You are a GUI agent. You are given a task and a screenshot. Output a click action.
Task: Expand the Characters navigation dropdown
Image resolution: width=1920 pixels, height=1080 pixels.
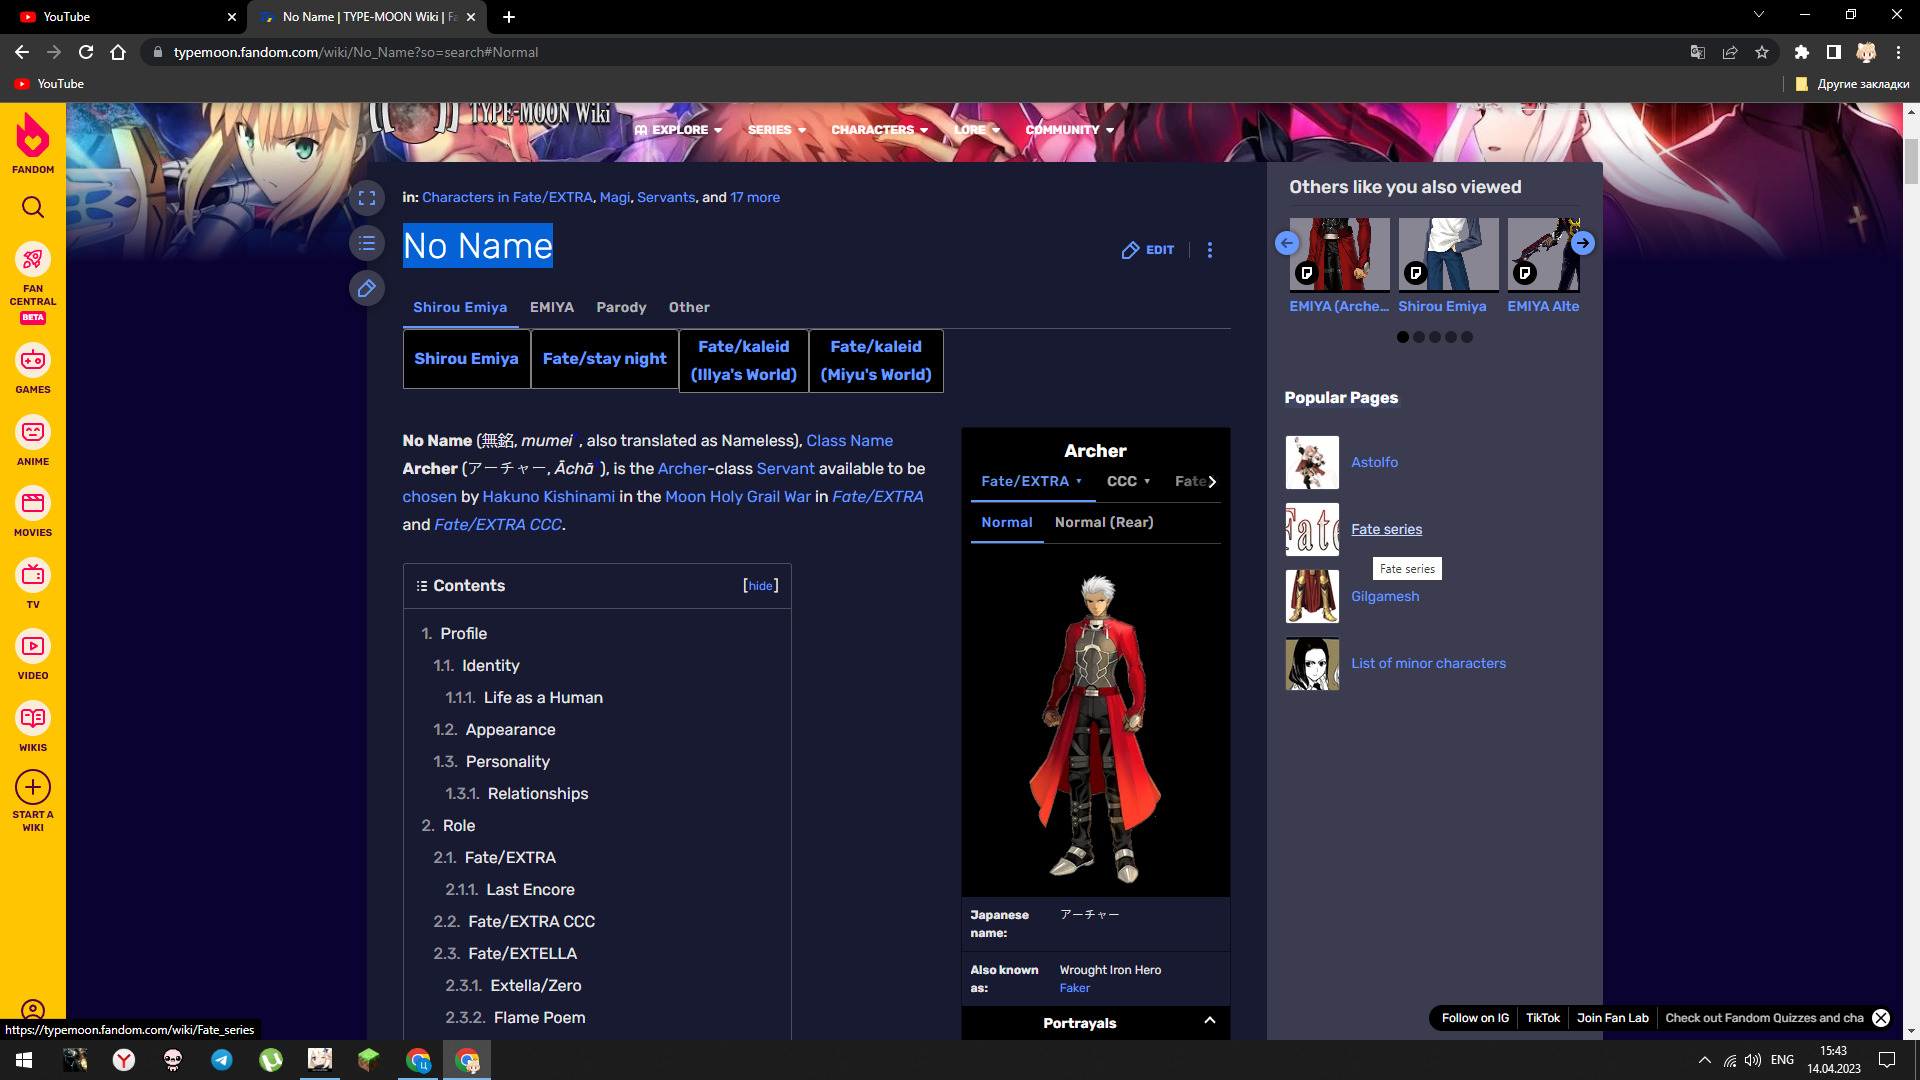tap(879, 130)
